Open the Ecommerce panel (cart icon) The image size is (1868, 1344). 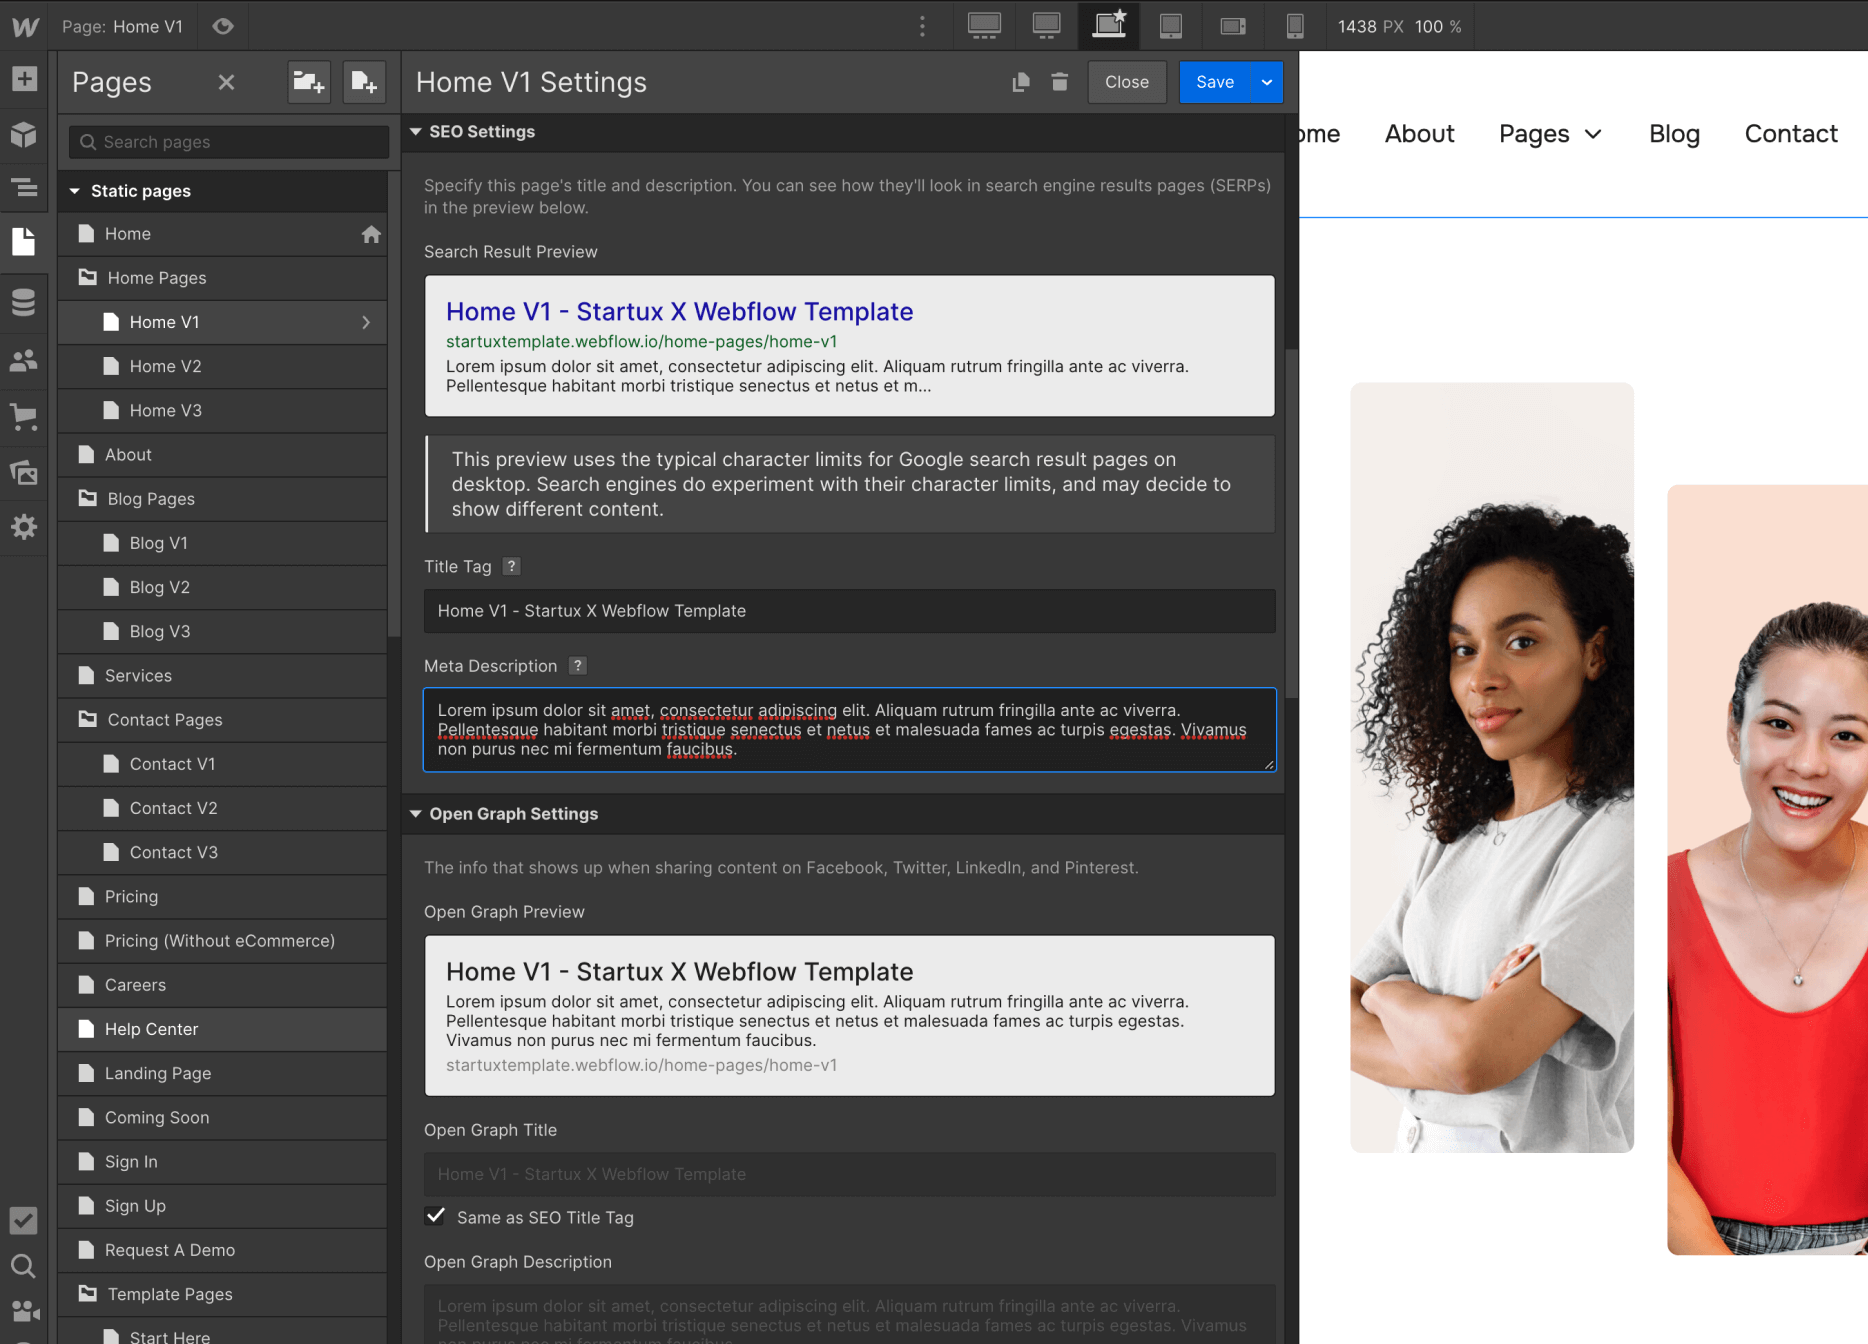[24, 418]
